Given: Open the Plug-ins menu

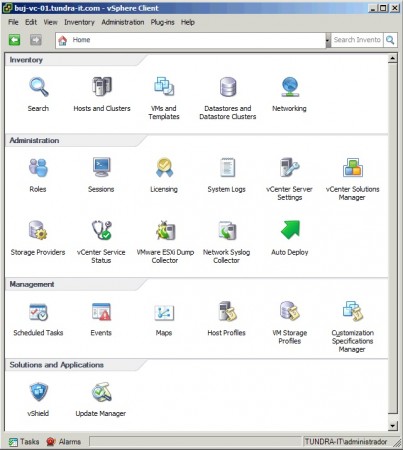Looking at the screenshot, I should [162, 22].
